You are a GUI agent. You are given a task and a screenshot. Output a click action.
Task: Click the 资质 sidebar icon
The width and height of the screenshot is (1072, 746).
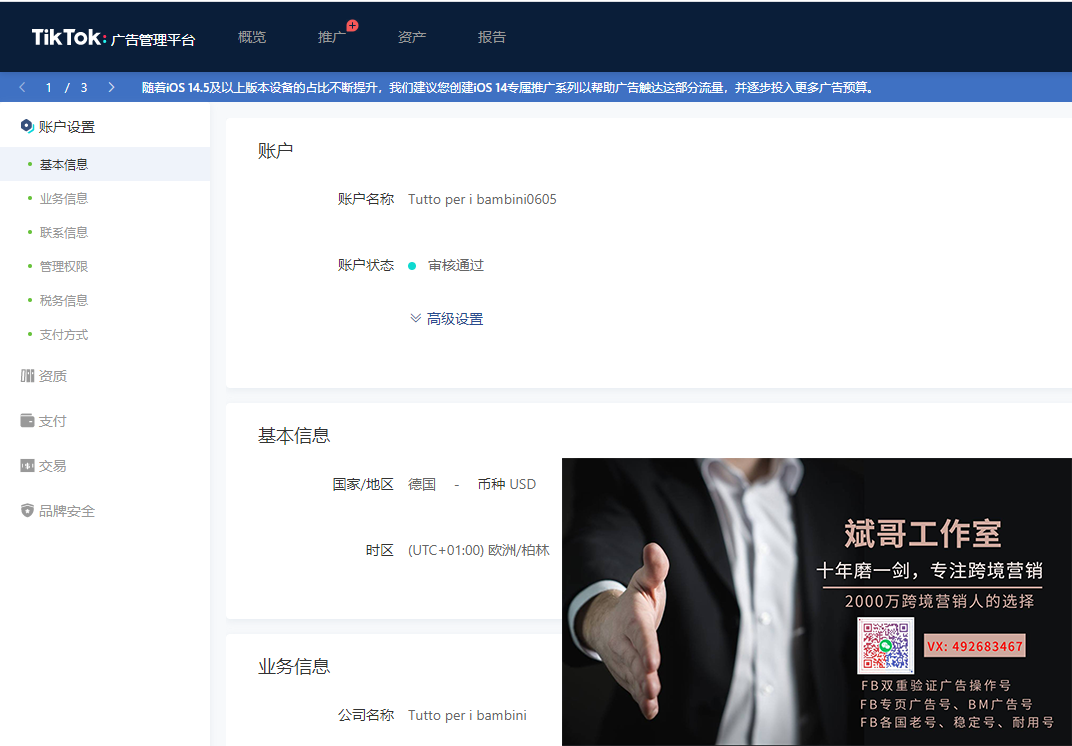(27, 376)
